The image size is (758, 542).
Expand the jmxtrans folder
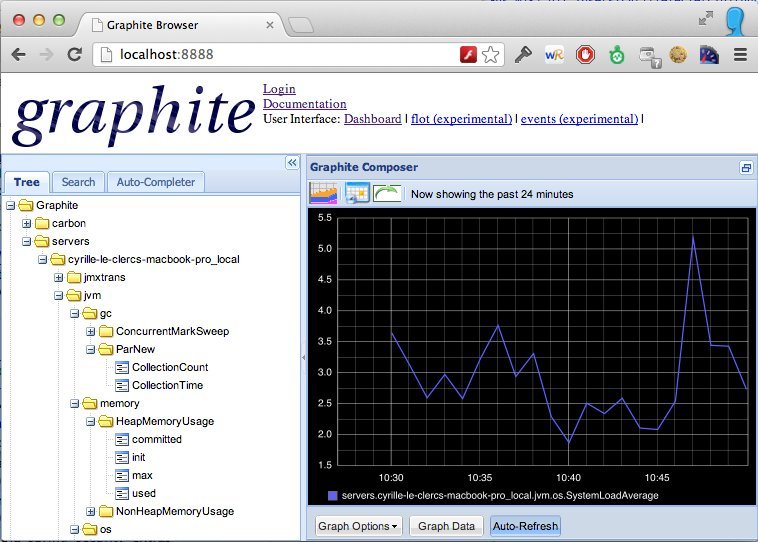58,278
